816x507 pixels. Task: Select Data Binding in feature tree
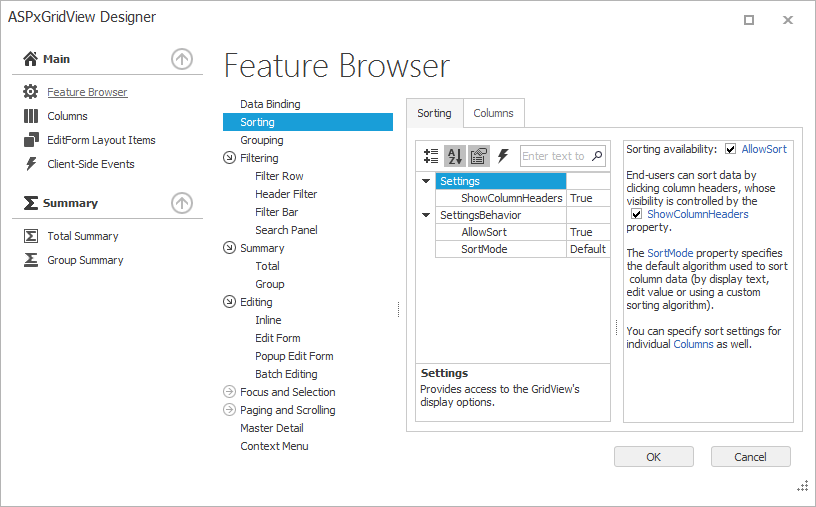click(270, 104)
